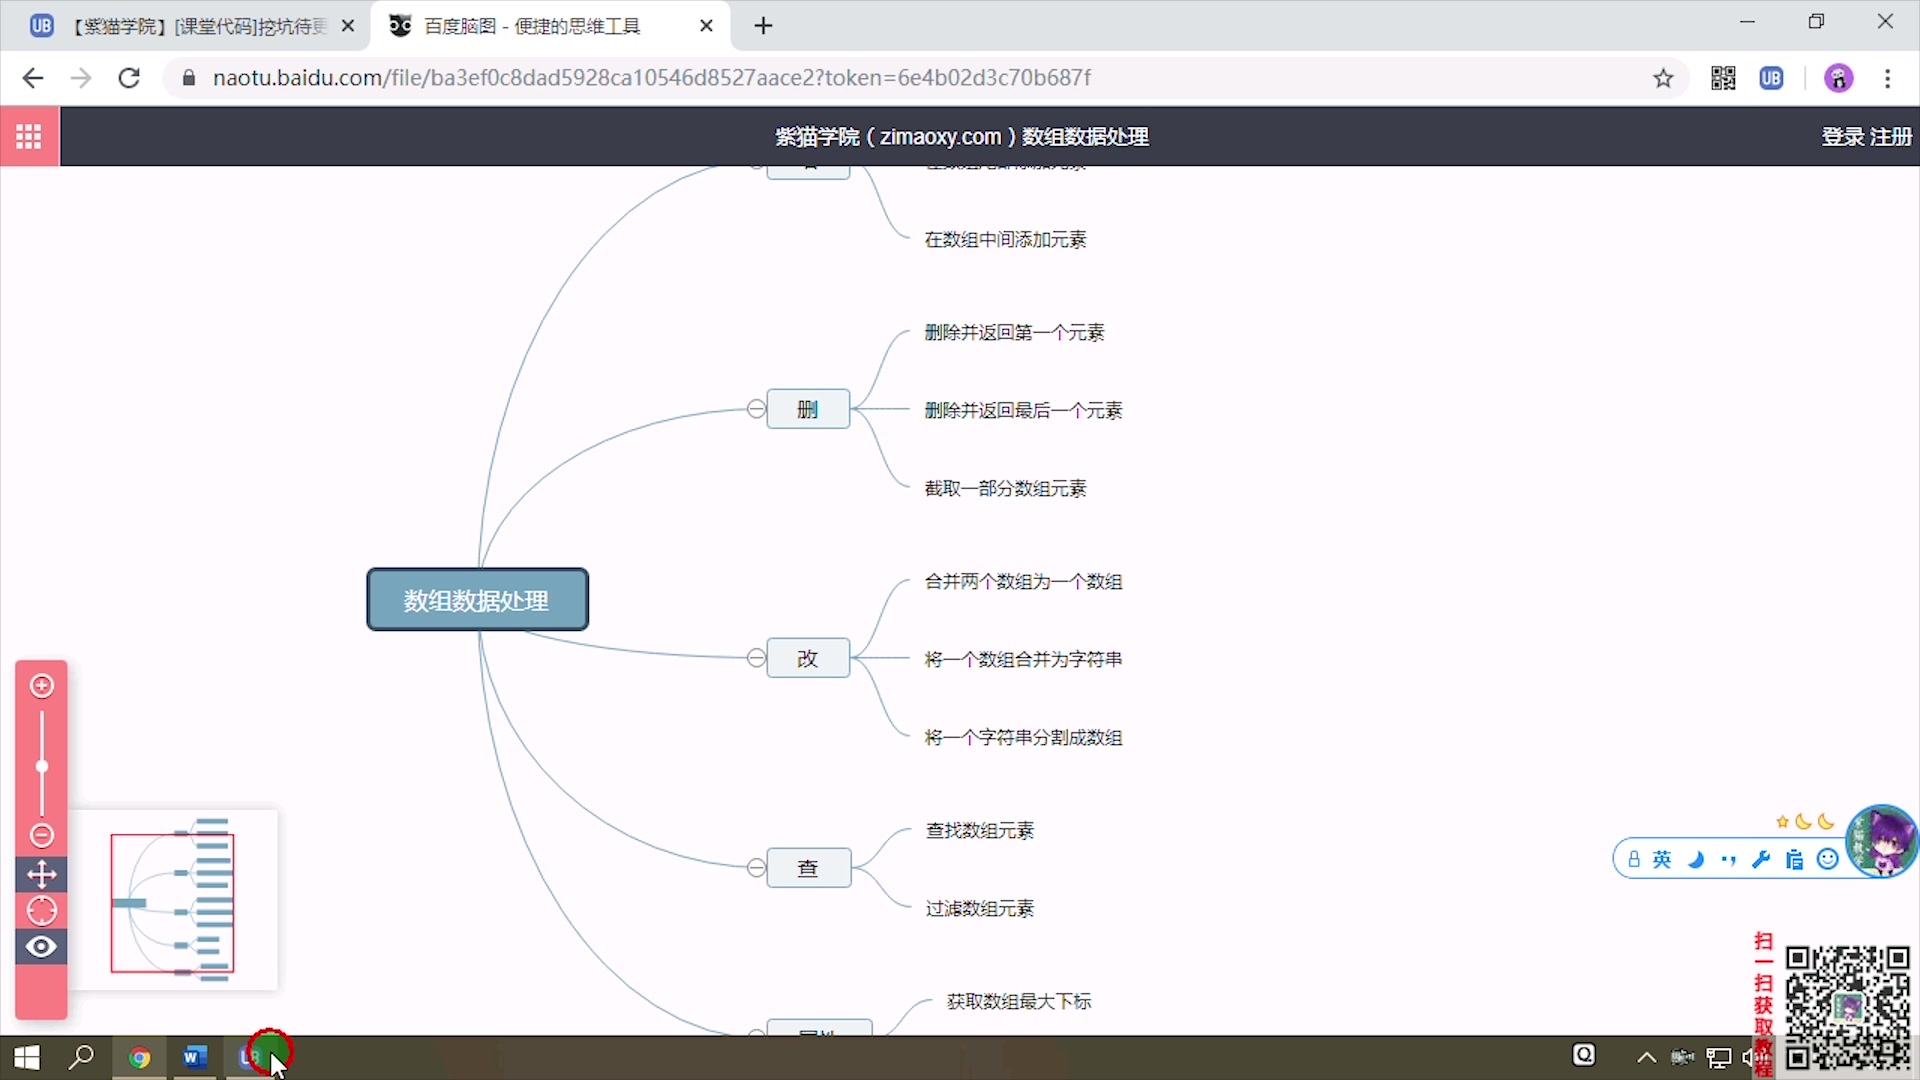Viewport: 1920px width, 1080px height.
Task: Open Word from the taskbar
Action: point(195,1057)
